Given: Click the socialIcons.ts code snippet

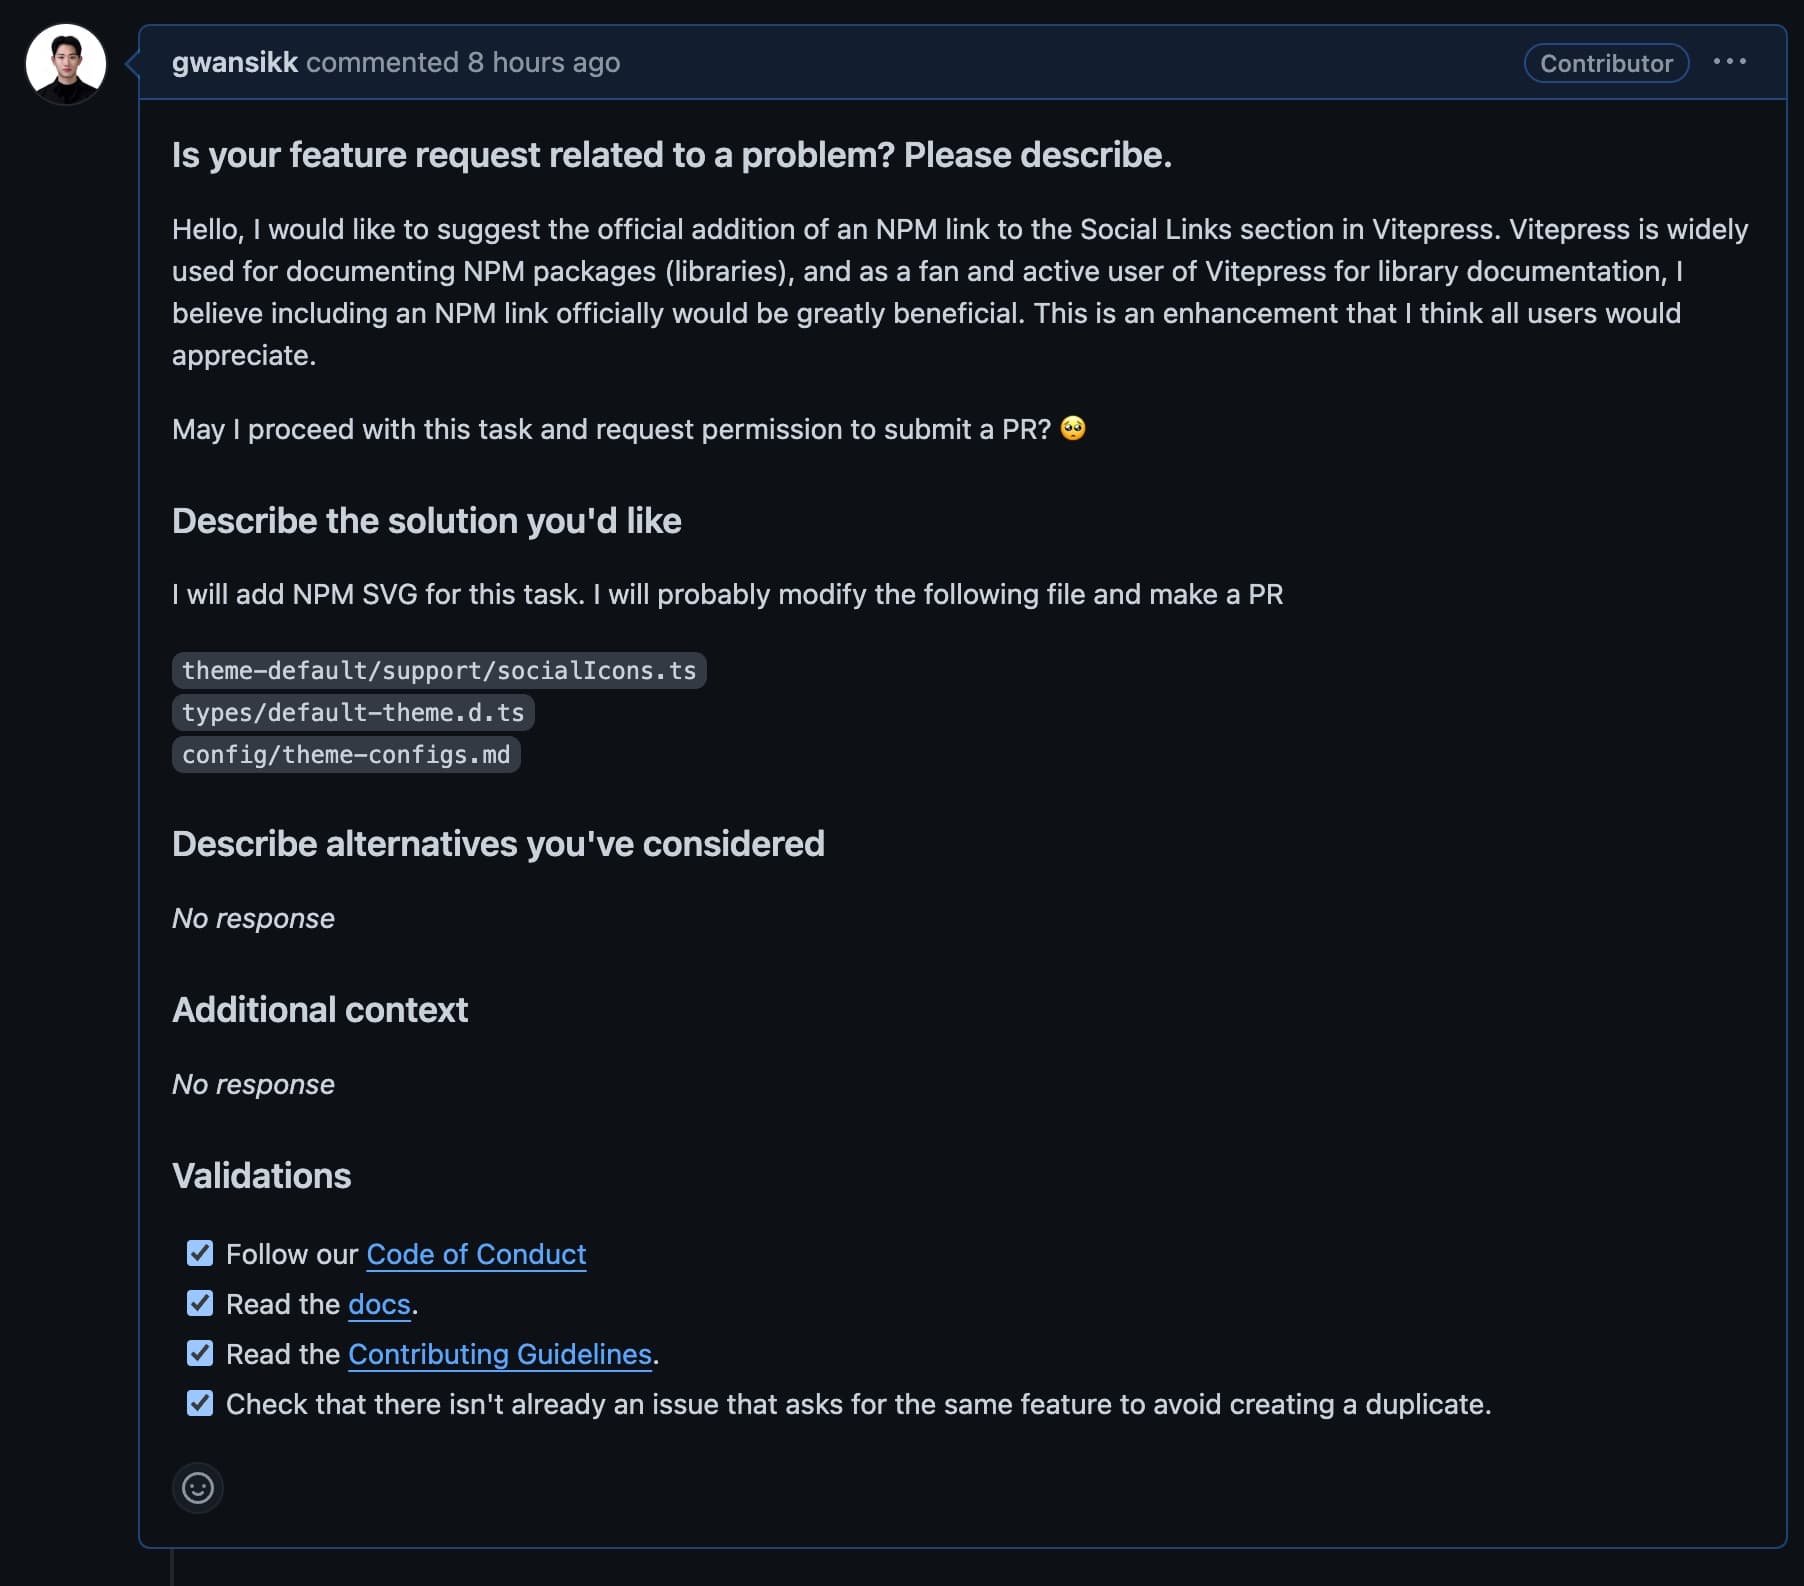Looking at the screenshot, I should pos(439,671).
